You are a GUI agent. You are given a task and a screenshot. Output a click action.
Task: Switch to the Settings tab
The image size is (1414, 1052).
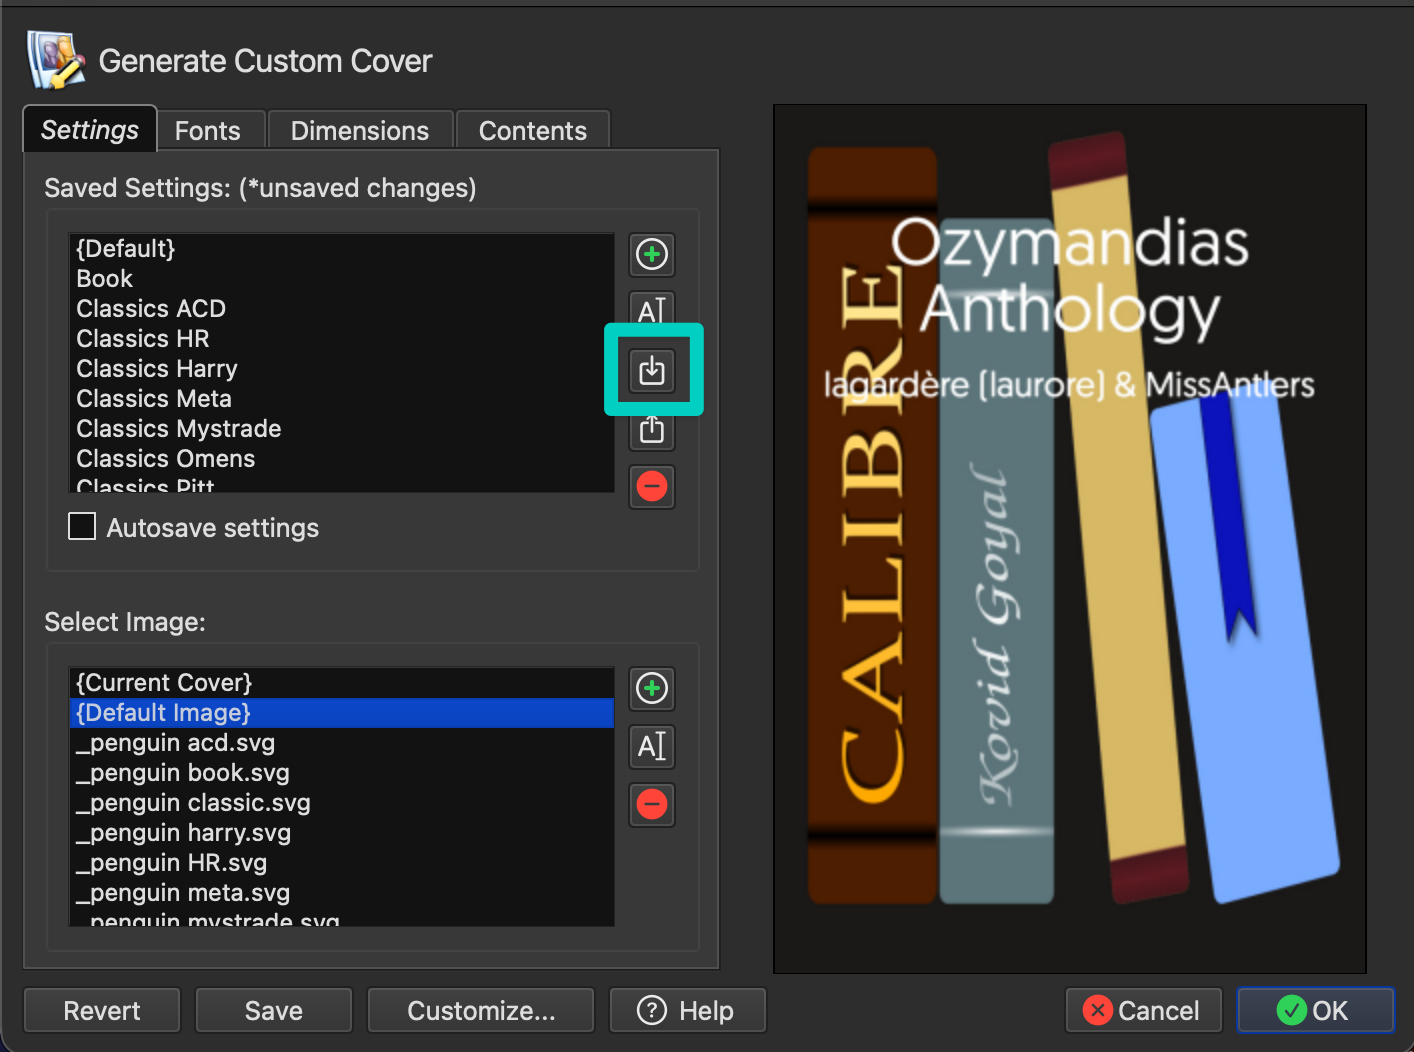[90, 130]
